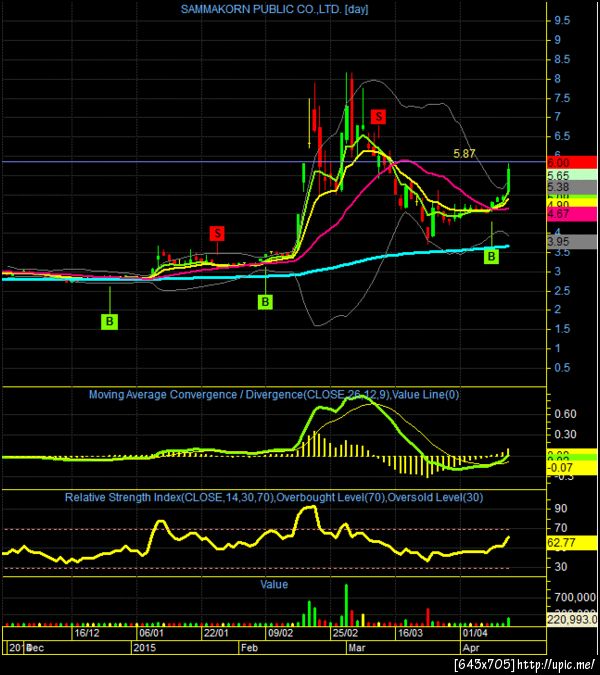
Task: Click the 2015 year label
Action: coord(145,647)
